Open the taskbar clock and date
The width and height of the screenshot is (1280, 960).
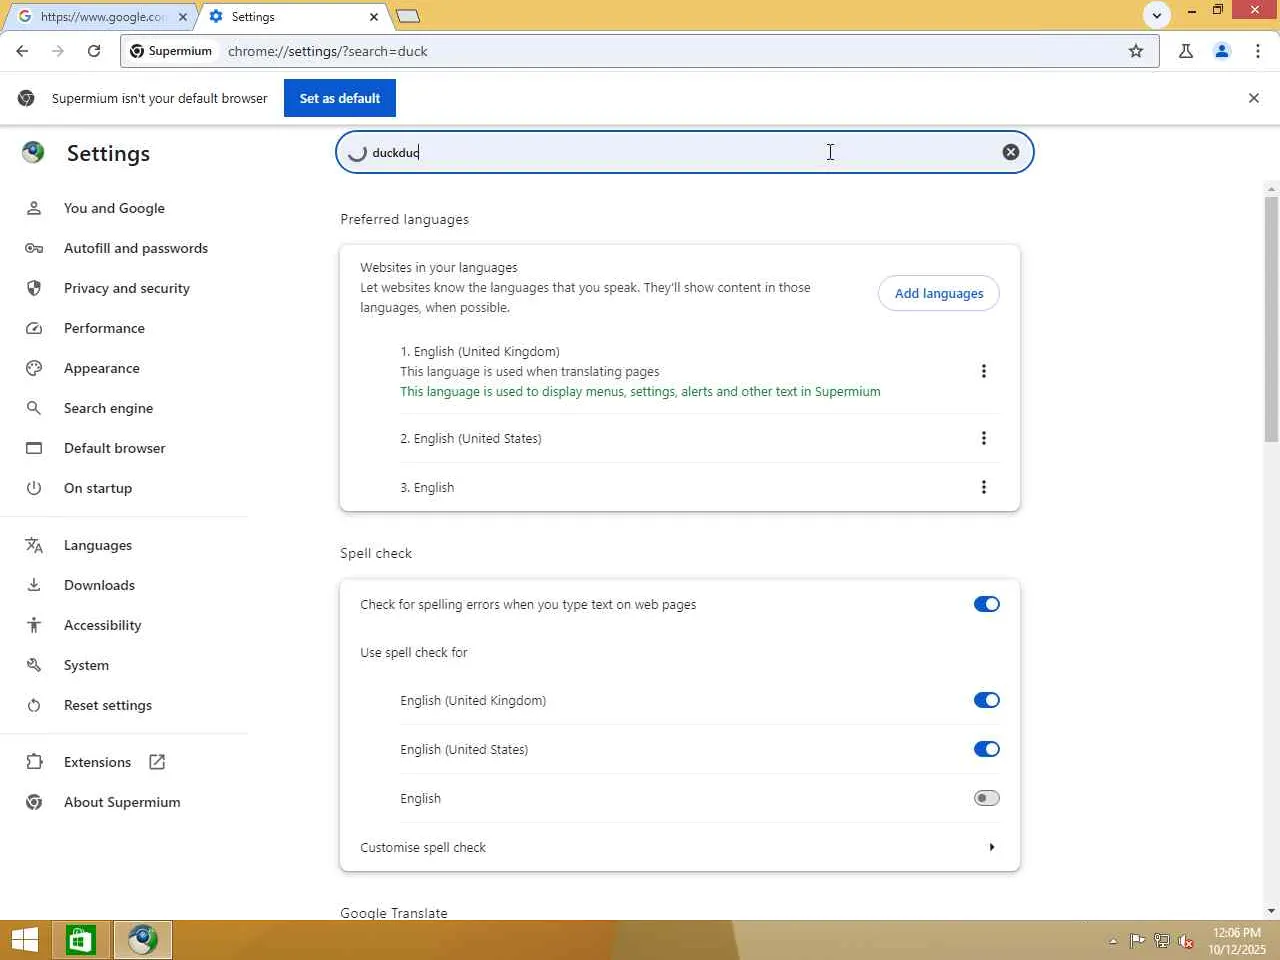(x=1237, y=941)
